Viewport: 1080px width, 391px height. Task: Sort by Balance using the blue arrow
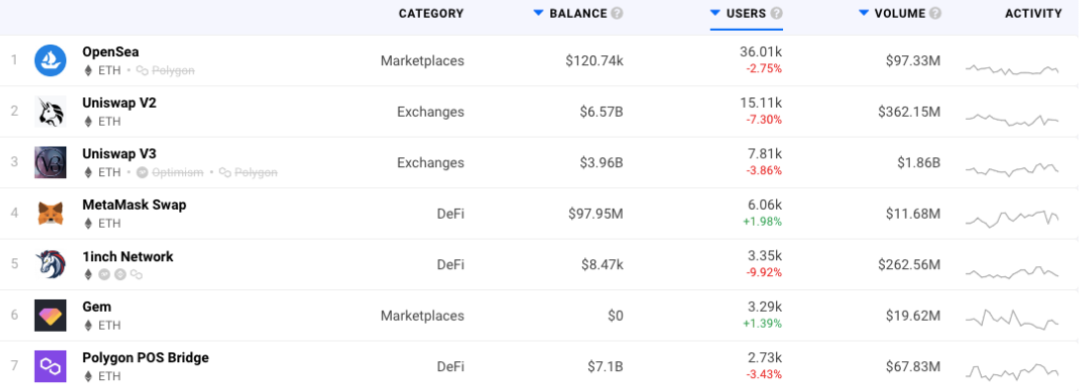(539, 13)
